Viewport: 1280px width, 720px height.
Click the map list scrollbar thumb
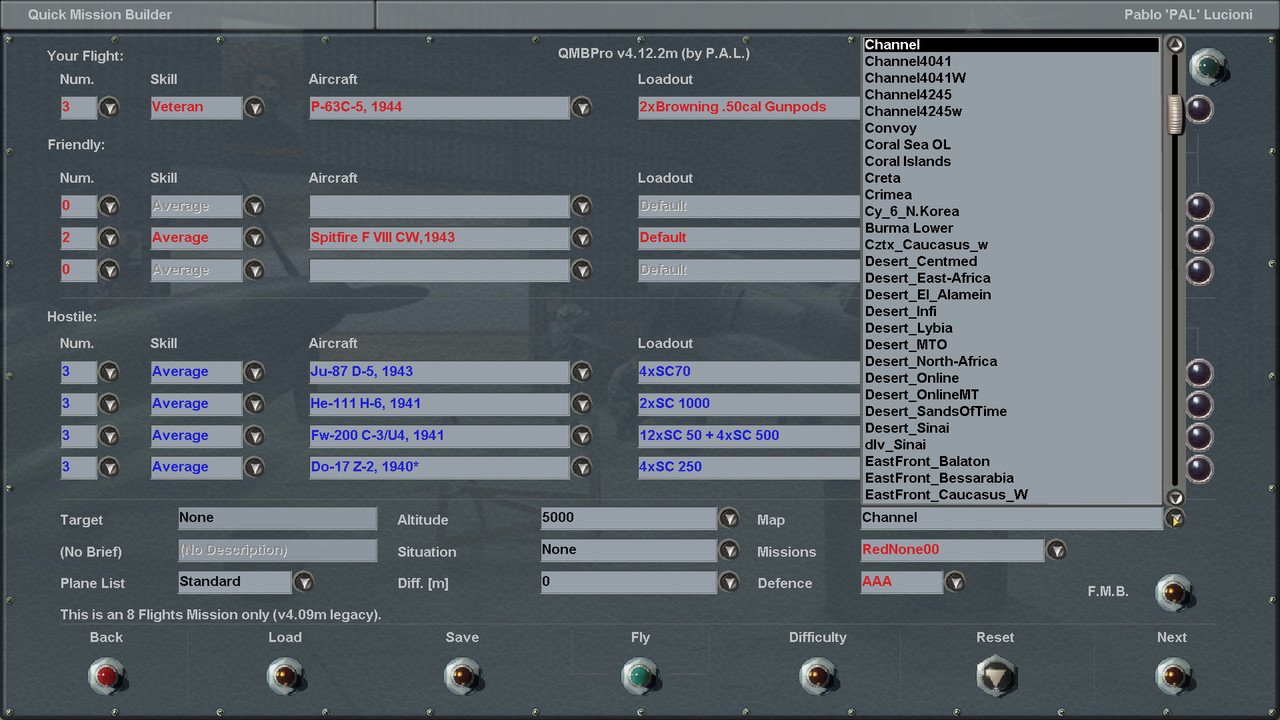[1175, 113]
